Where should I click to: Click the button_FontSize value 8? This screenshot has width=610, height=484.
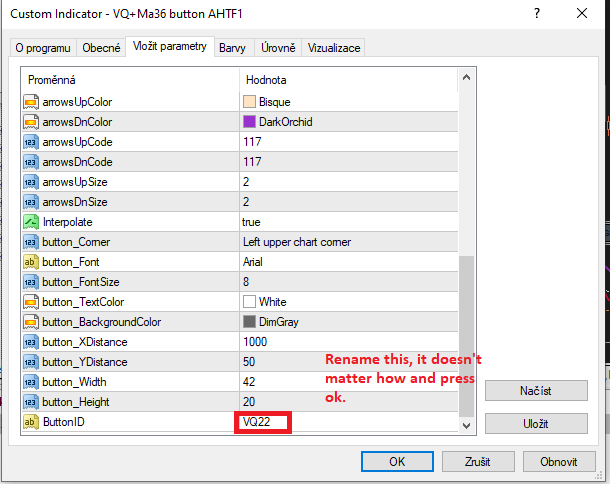(x=246, y=282)
